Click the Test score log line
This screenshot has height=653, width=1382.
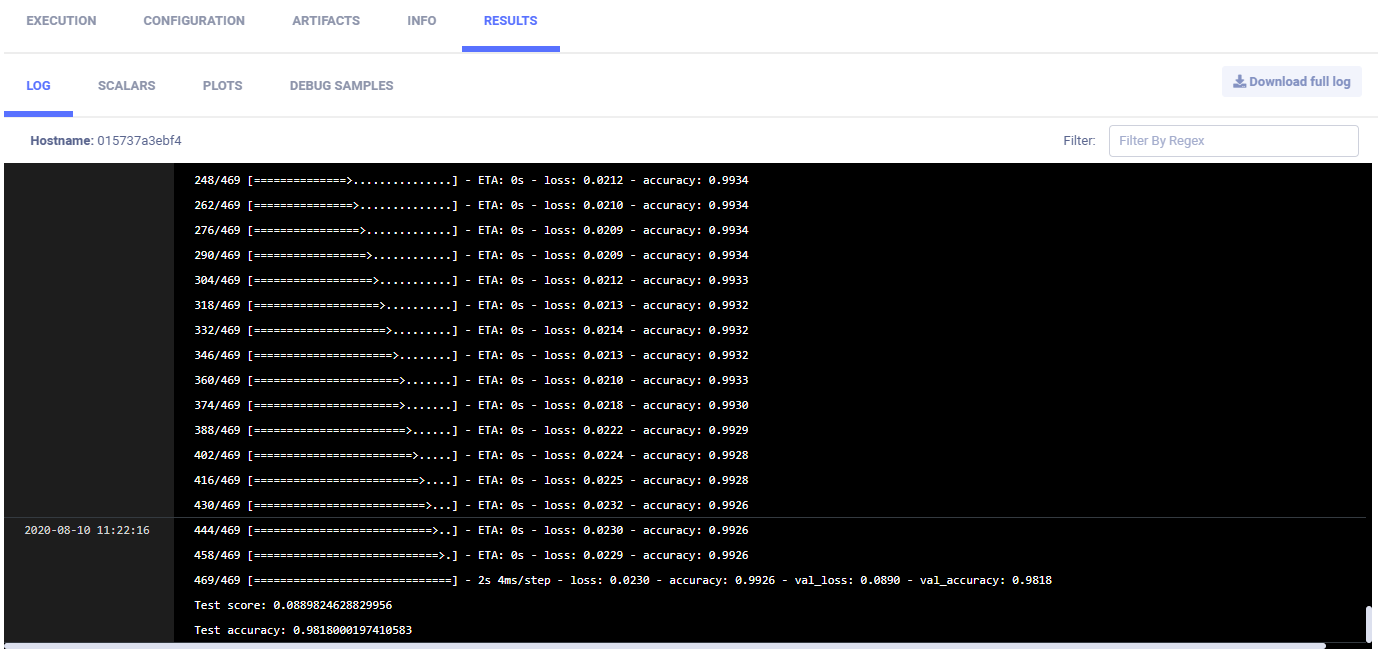293,605
